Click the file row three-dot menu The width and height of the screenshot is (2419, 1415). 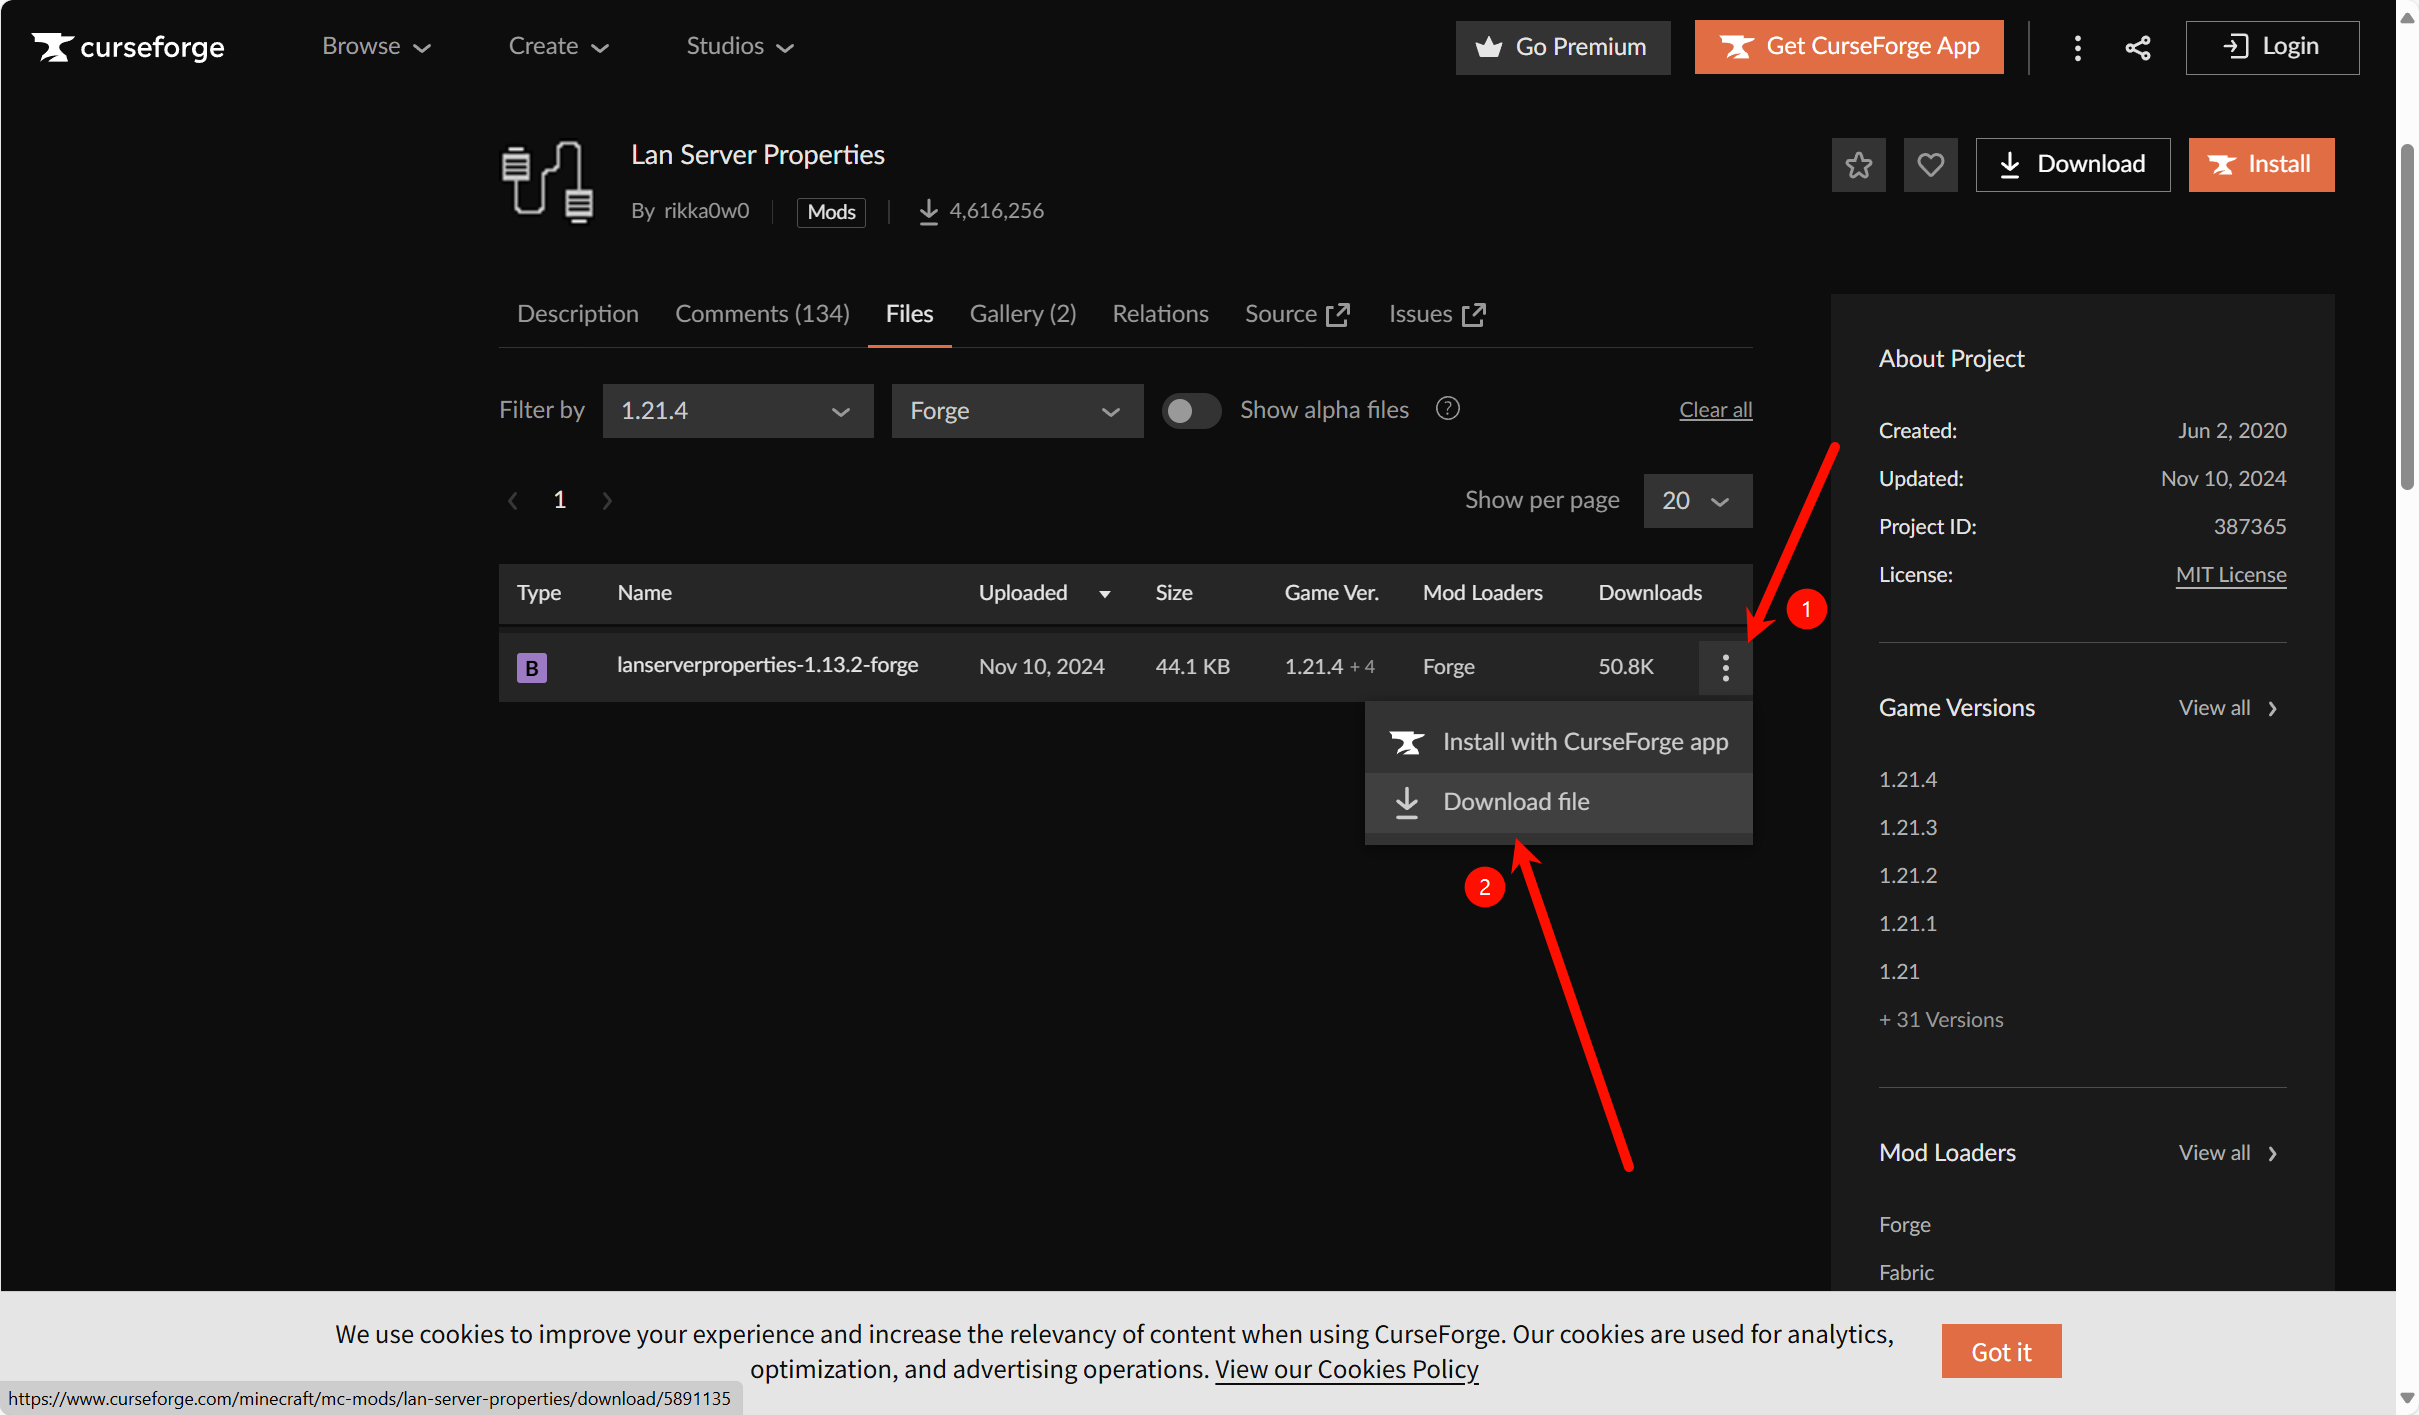1725,667
